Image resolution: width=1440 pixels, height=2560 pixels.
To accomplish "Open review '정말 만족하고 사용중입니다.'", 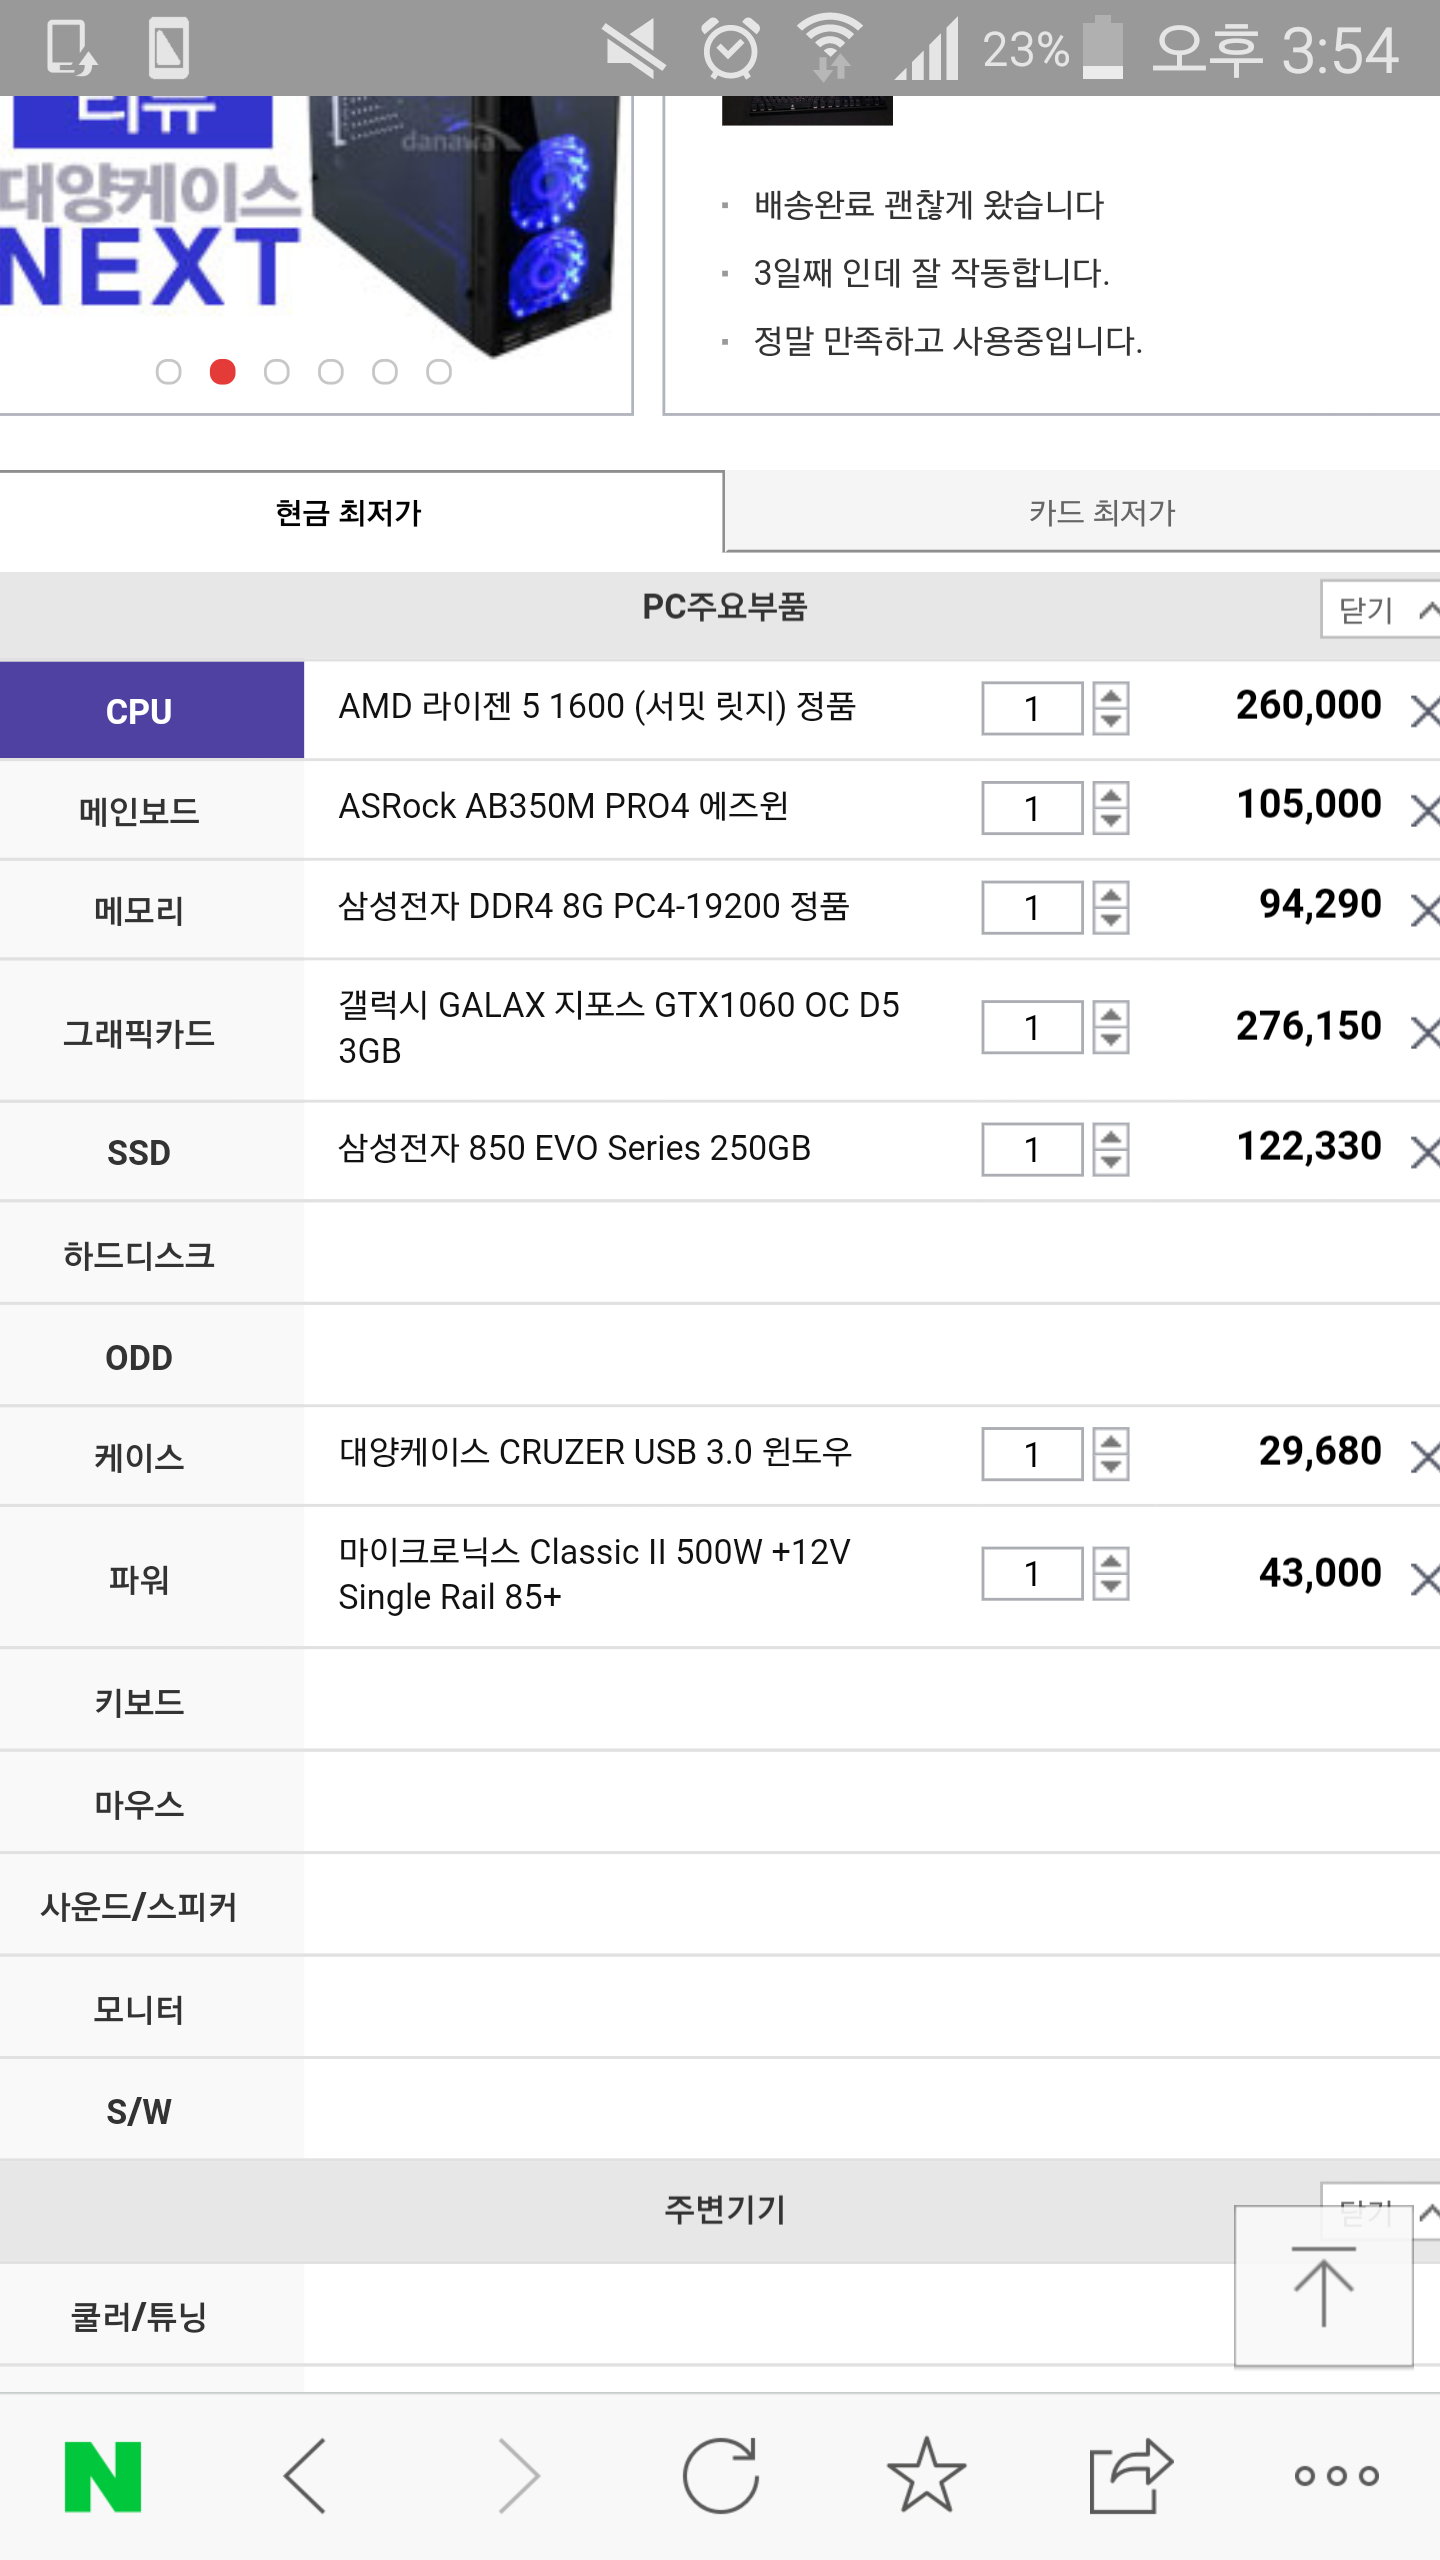I will pos(948,341).
